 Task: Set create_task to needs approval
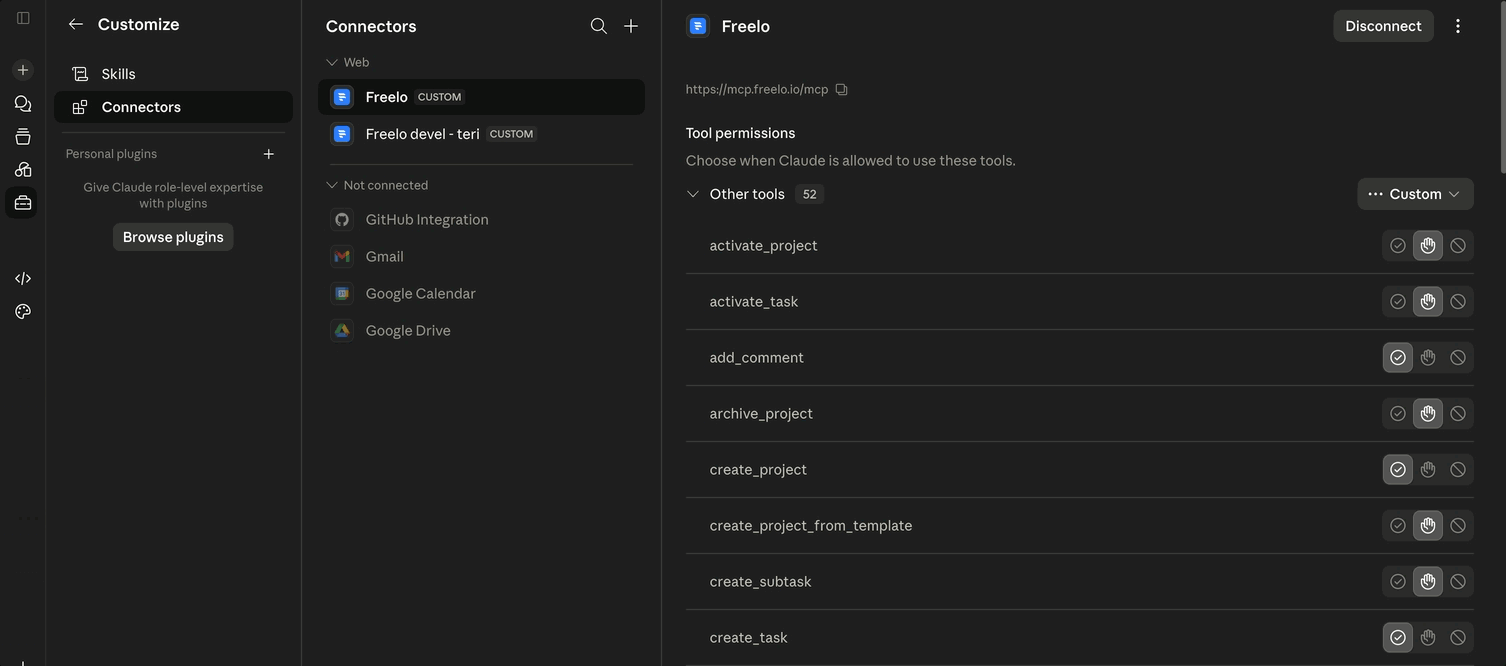tap(1428, 638)
